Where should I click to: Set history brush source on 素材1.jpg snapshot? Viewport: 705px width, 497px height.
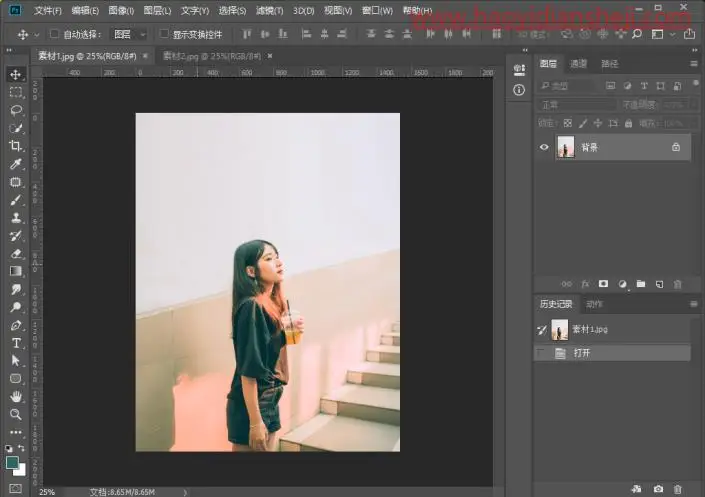542,330
